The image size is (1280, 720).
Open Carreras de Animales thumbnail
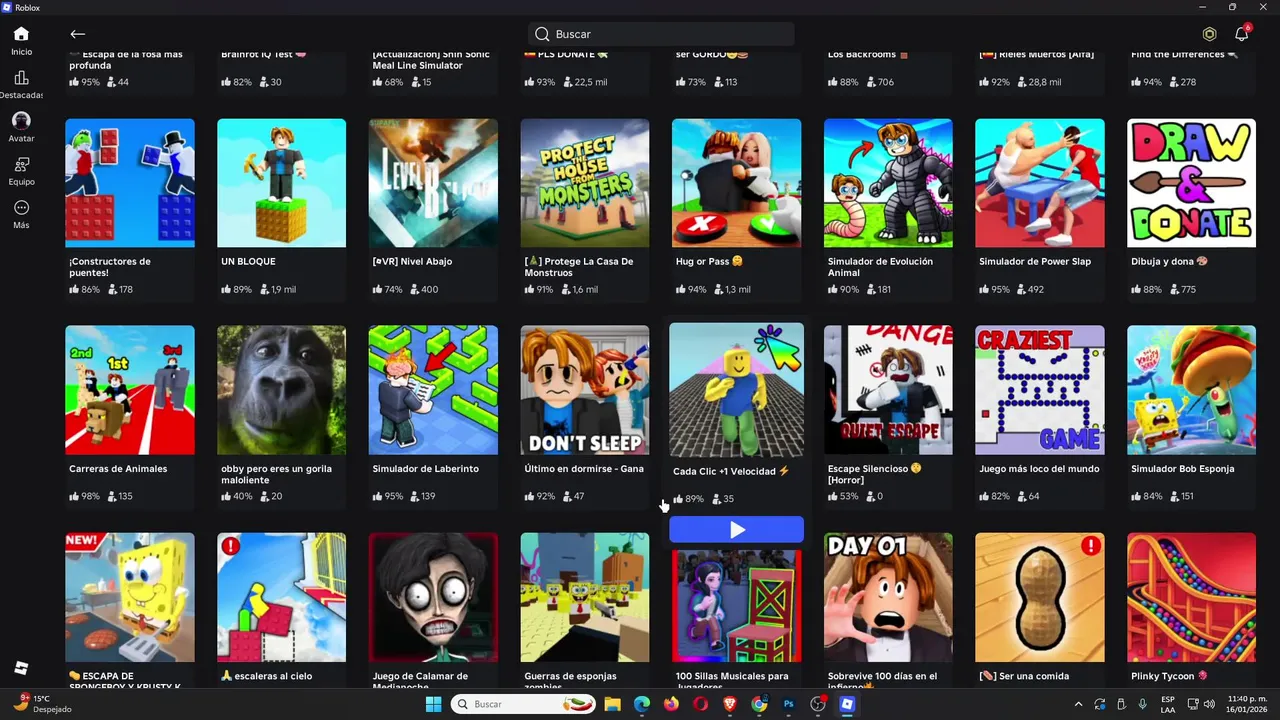point(130,390)
